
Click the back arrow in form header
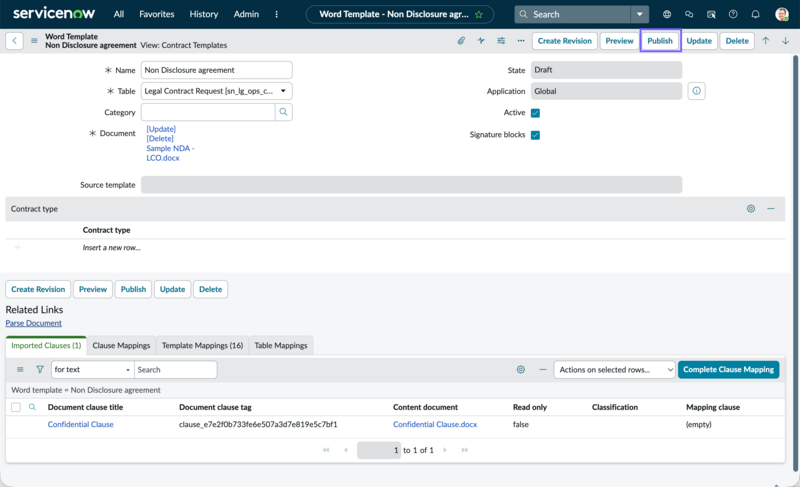click(14, 41)
